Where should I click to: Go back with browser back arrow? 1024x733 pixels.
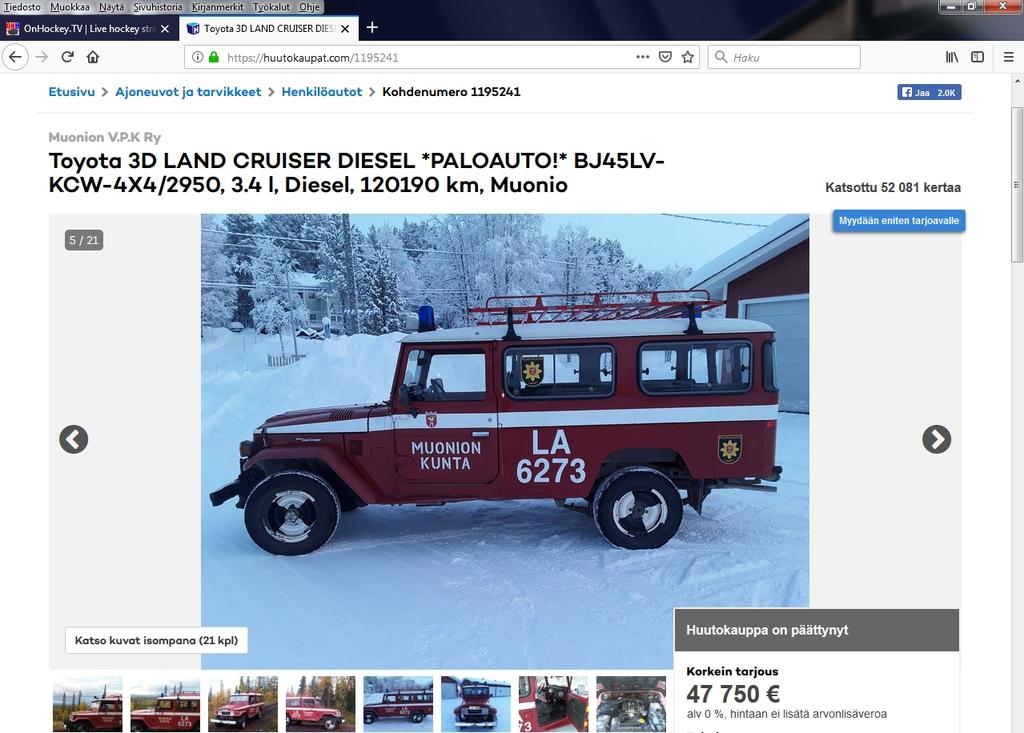click(x=15, y=57)
